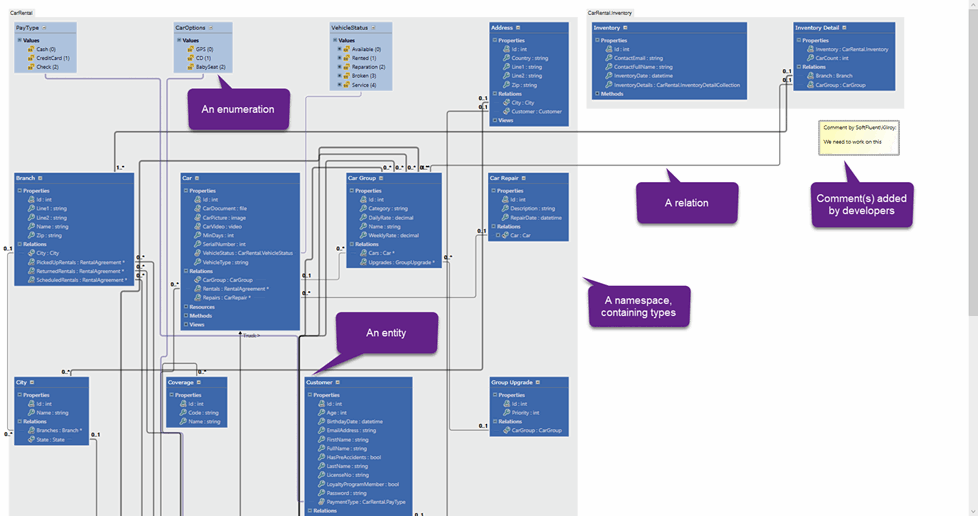The width and height of the screenshot is (978, 516).
Task: Click the ContactEmail property icon in Inventory
Action: click(608, 58)
